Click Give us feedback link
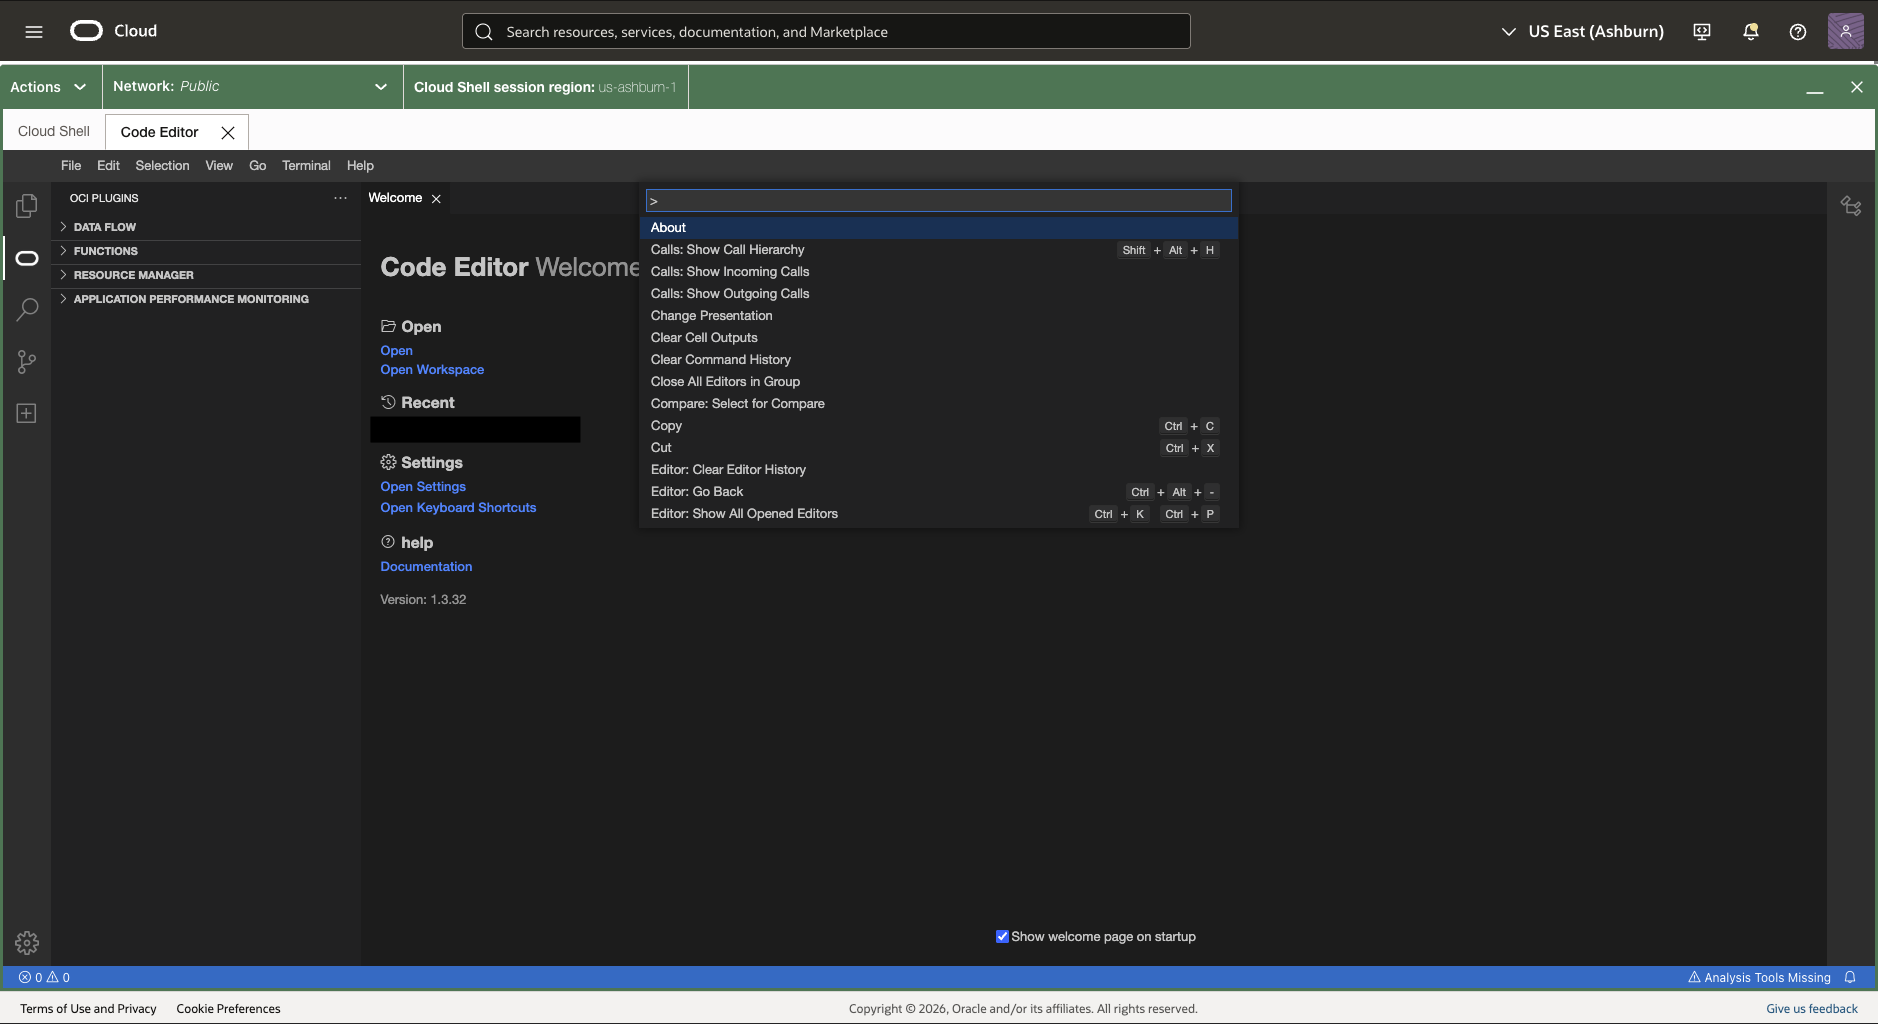 (1811, 1009)
